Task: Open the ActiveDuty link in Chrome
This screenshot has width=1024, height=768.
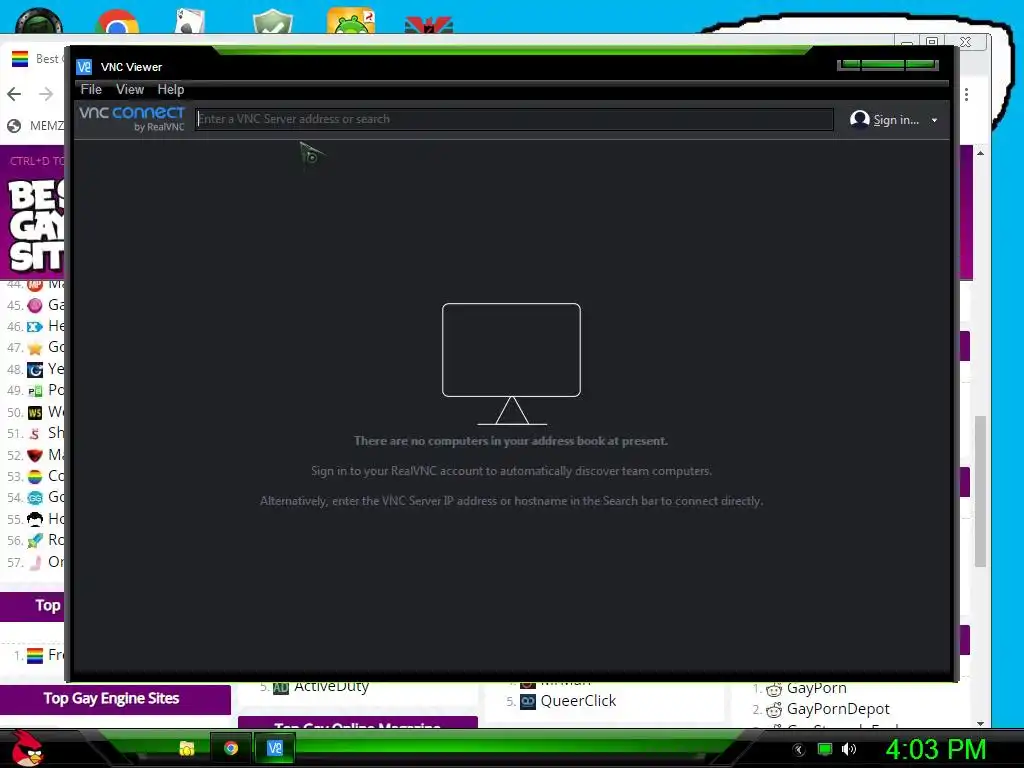Action: [331, 686]
